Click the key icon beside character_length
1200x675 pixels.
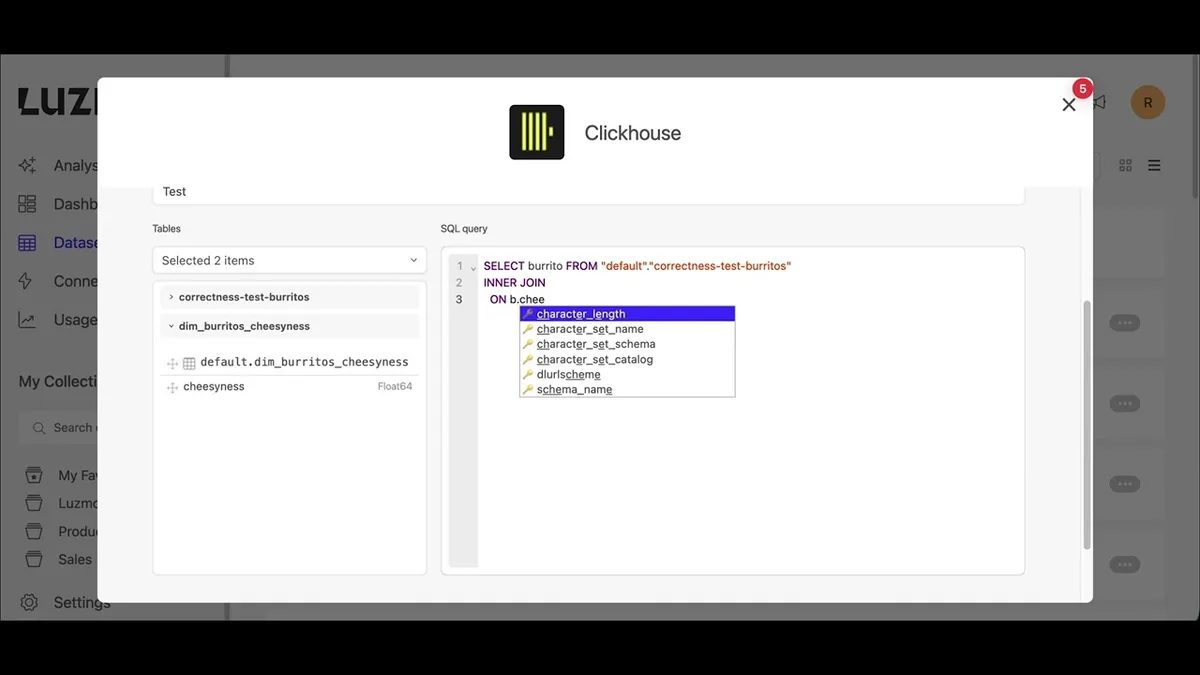tap(528, 314)
